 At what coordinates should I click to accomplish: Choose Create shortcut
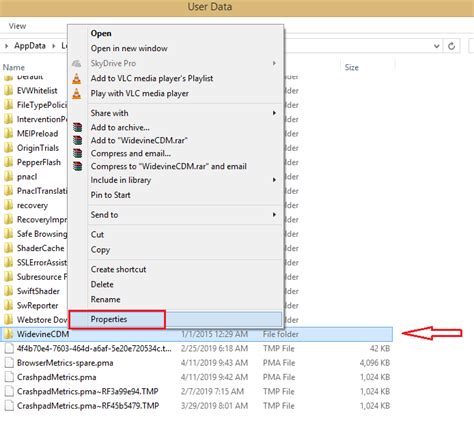coord(118,269)
